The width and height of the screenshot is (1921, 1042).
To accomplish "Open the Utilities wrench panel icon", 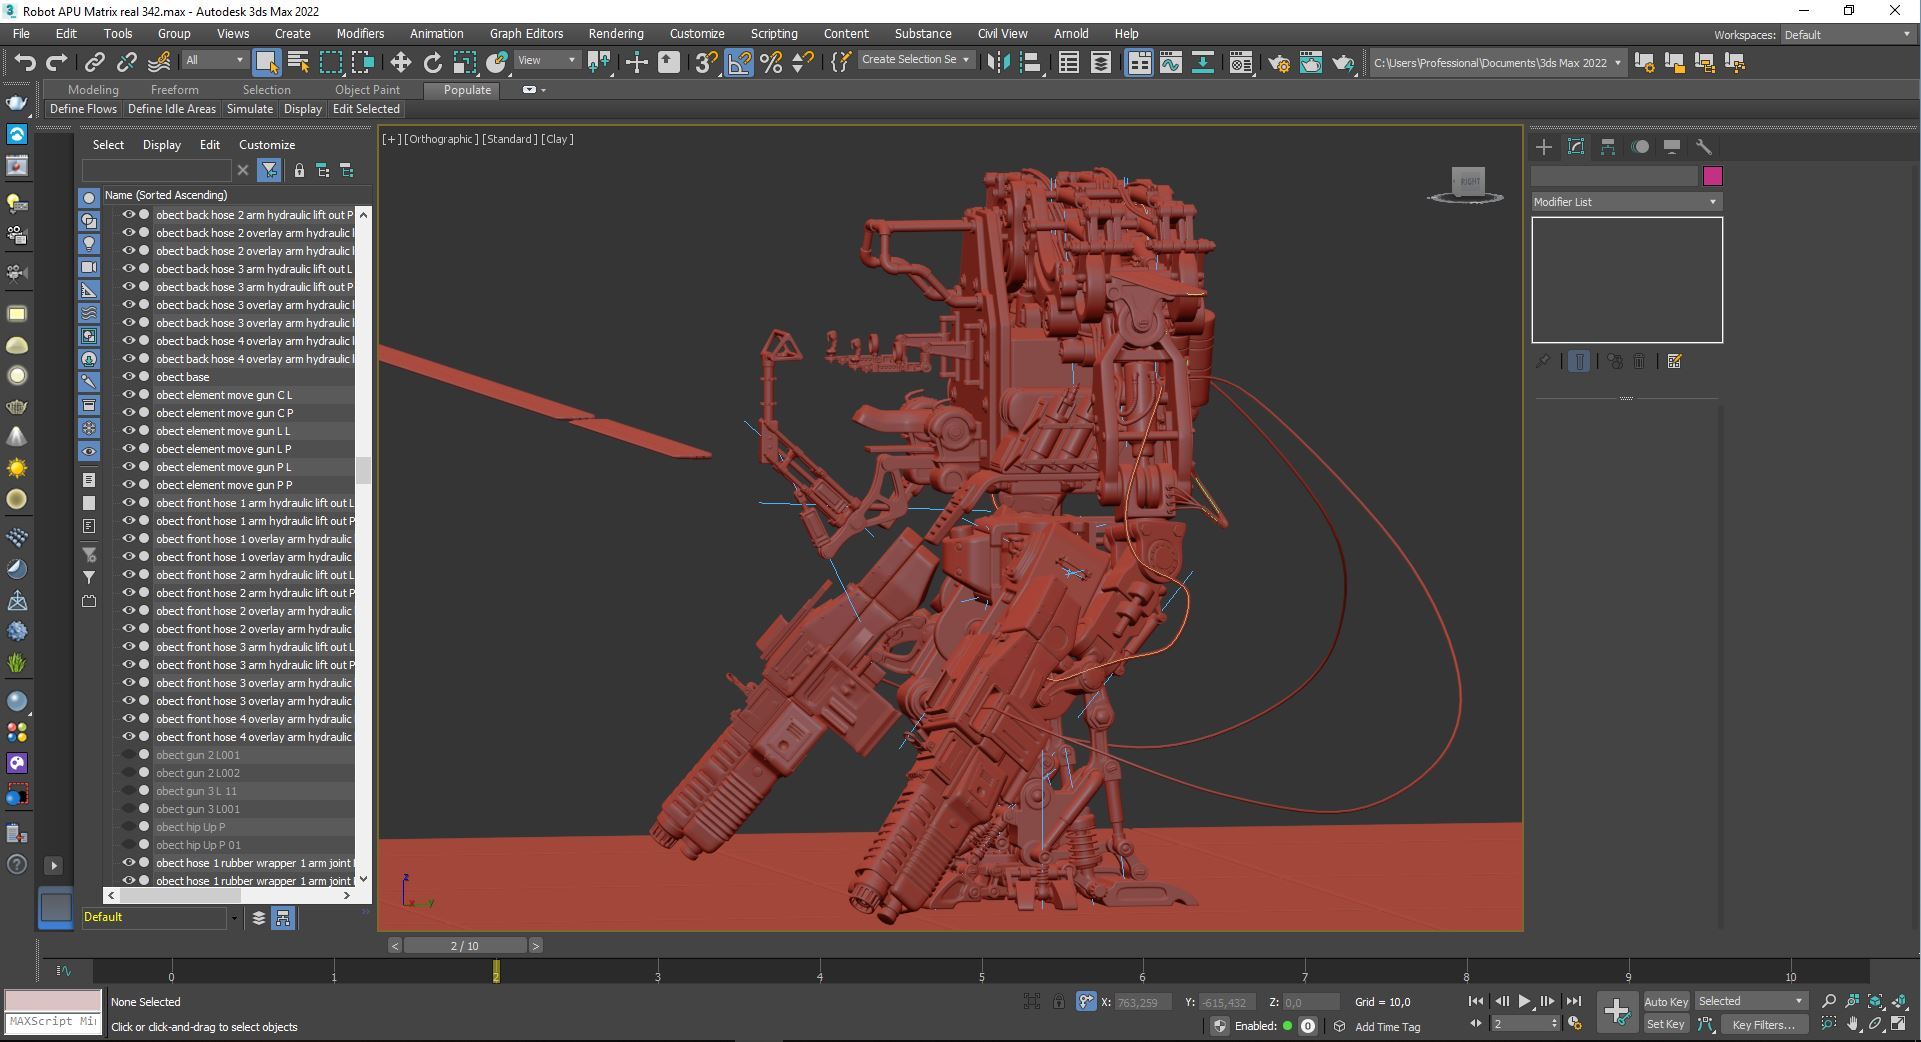I will [x=1704, y=147].
